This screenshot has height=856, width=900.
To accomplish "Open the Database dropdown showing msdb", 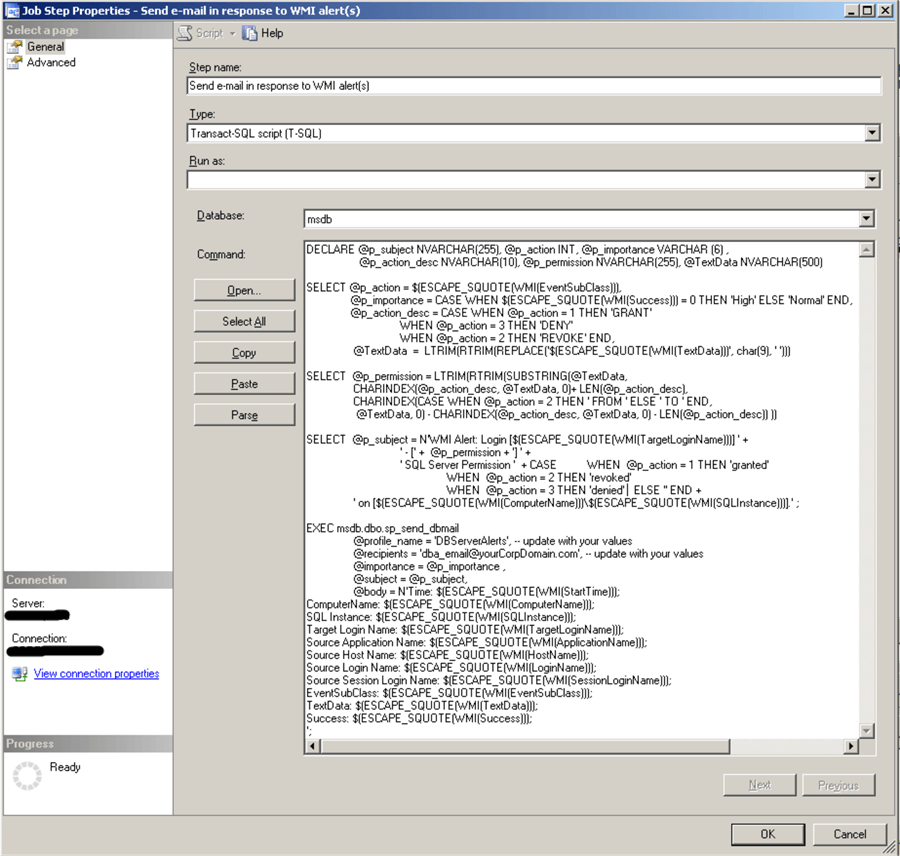I will [872, 220].
